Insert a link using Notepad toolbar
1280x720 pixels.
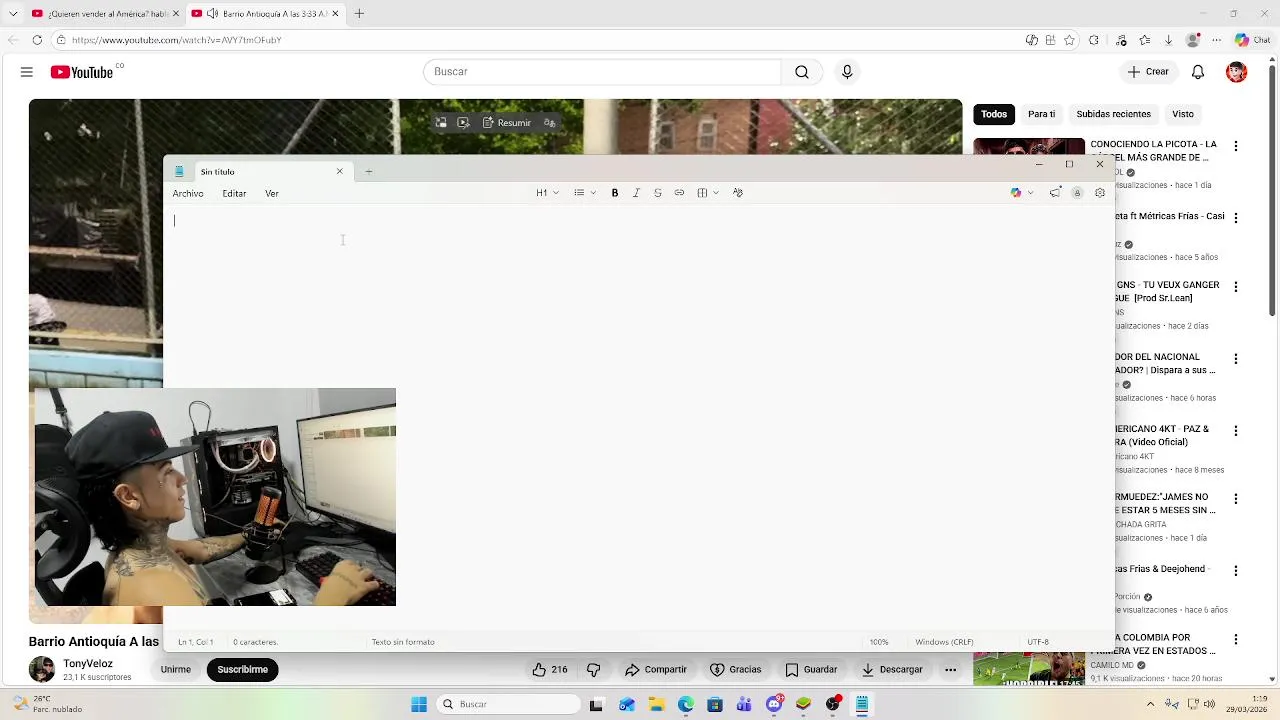pyautogui.click(x=679, y=193)
